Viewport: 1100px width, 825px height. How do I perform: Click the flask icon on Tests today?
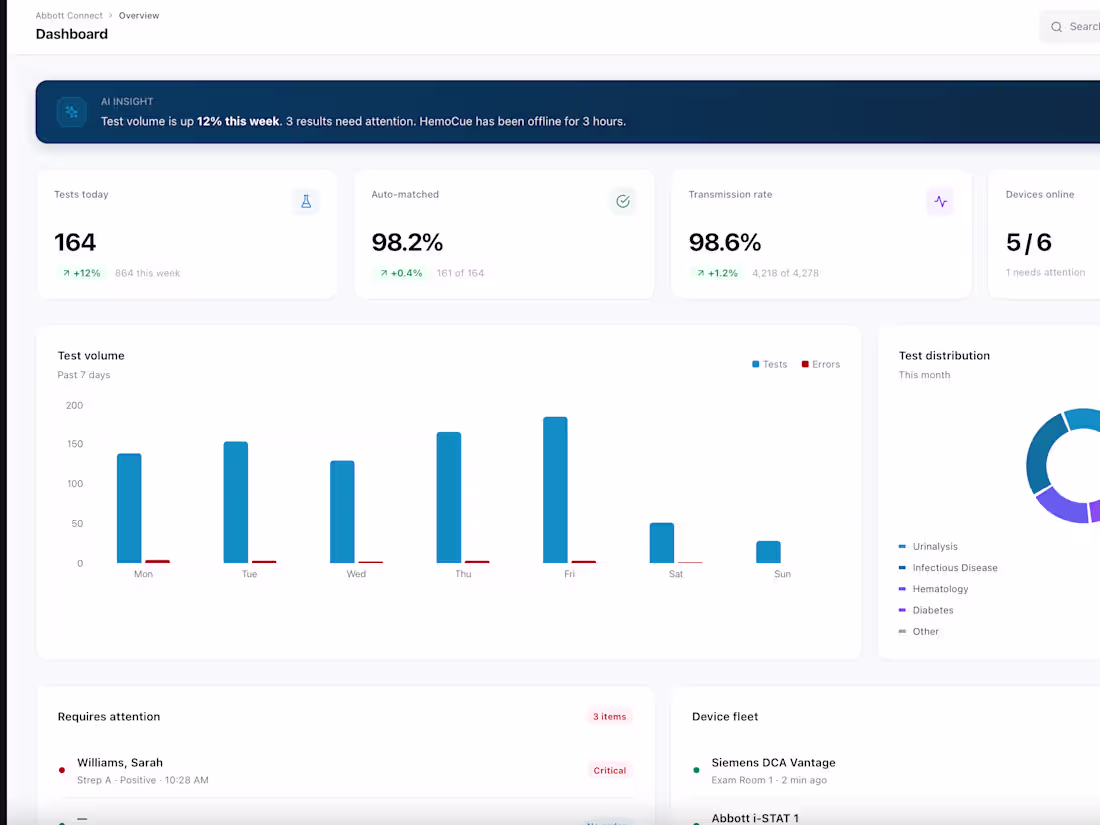(x=306, y=201)
